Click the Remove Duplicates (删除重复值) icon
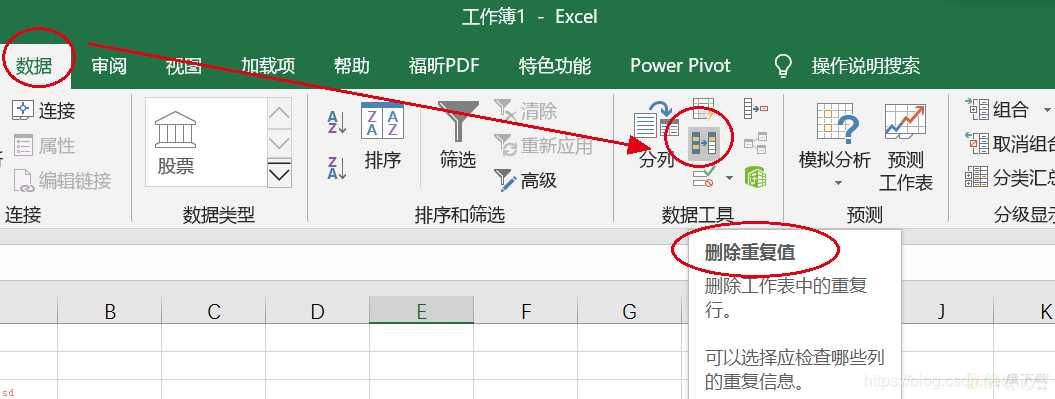Viewport: 1055px width, 399px height. (x=703, y=143)
